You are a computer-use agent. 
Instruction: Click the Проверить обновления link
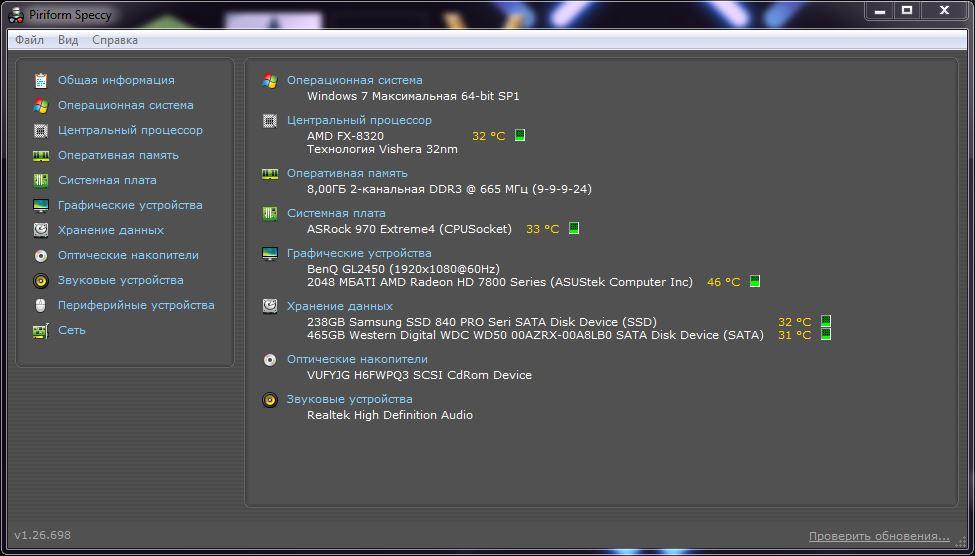point(879,536)
